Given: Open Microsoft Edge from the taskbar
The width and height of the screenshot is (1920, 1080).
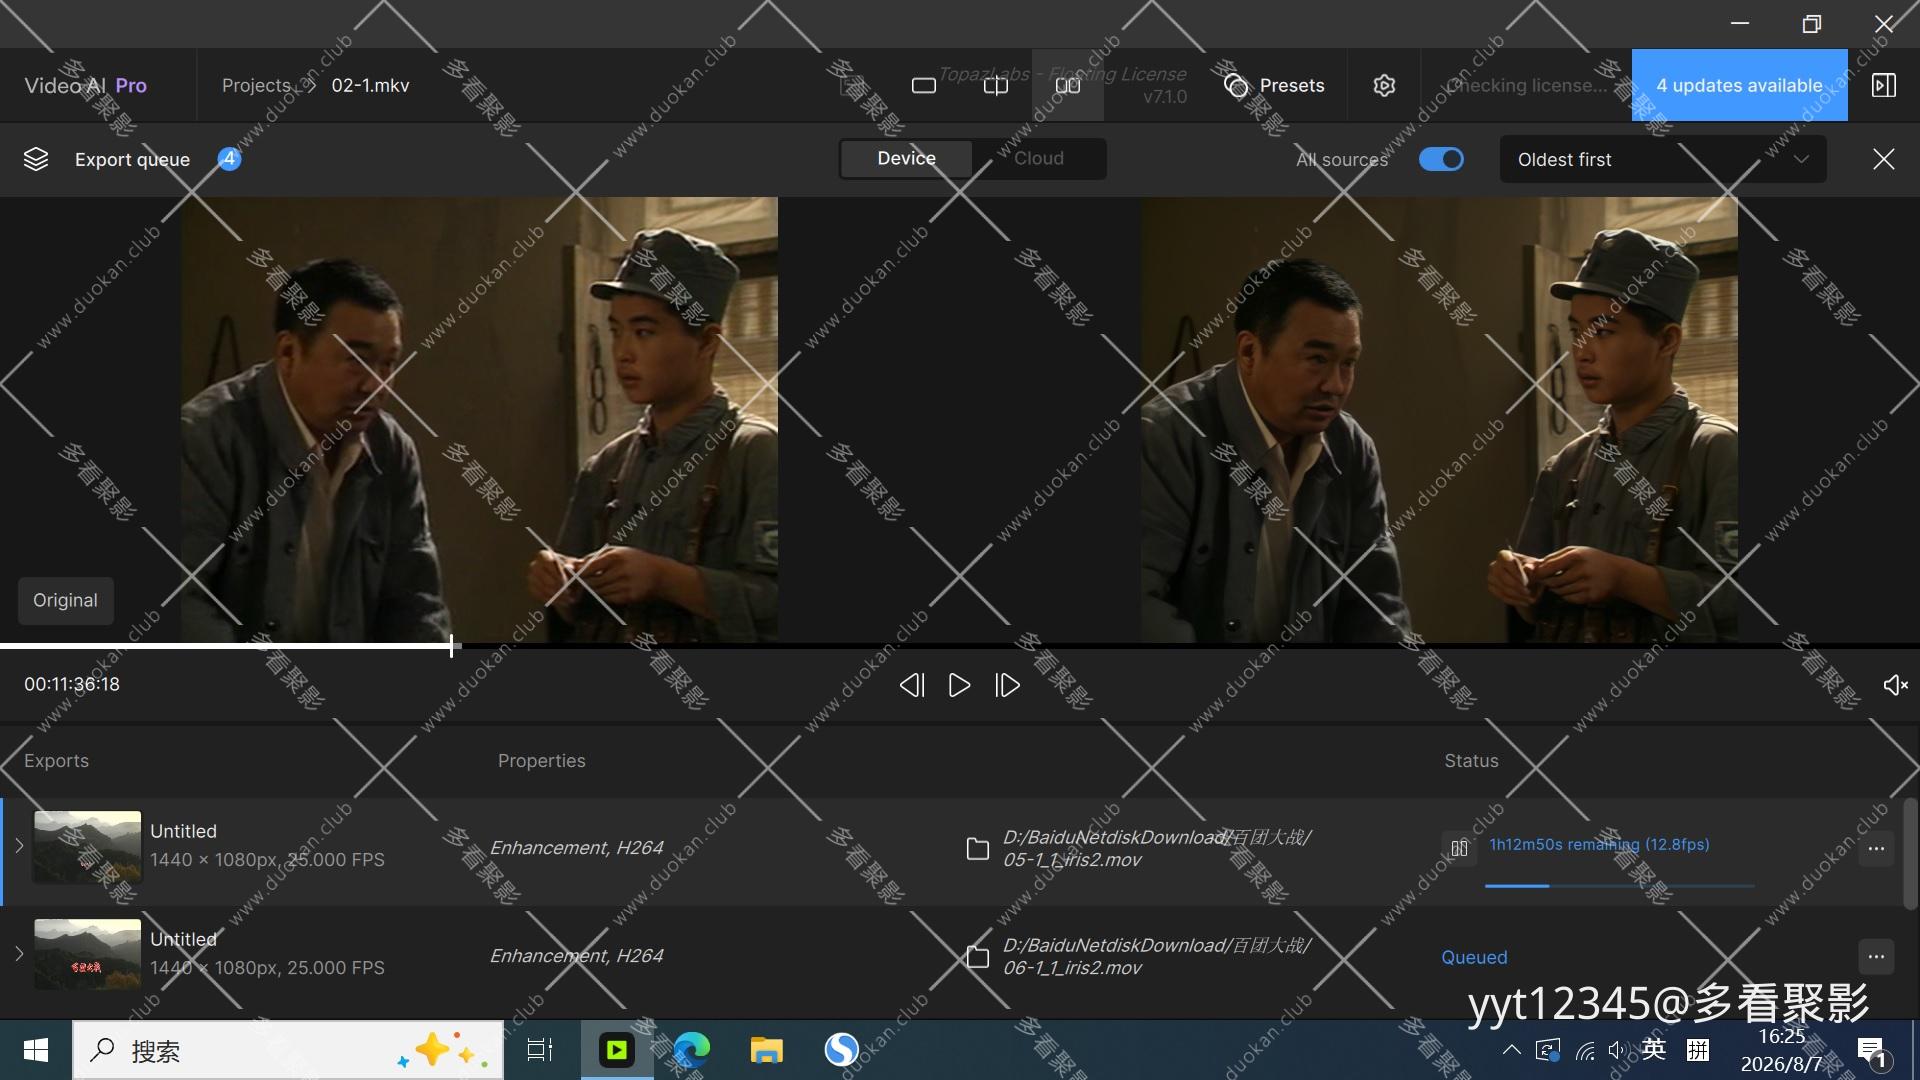Looking at the screenshot, I should point(692,1050).
